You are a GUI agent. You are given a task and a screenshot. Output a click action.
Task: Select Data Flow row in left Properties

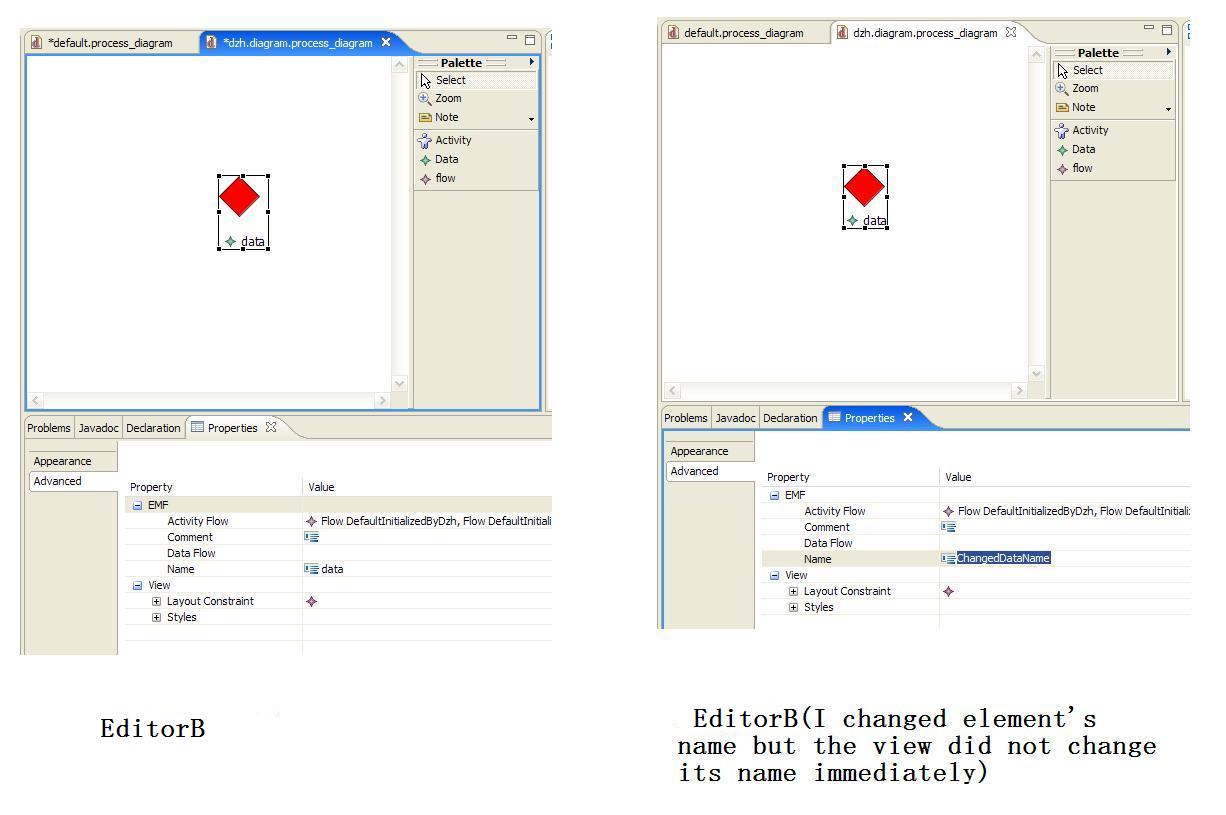click(x=338, y=553)
